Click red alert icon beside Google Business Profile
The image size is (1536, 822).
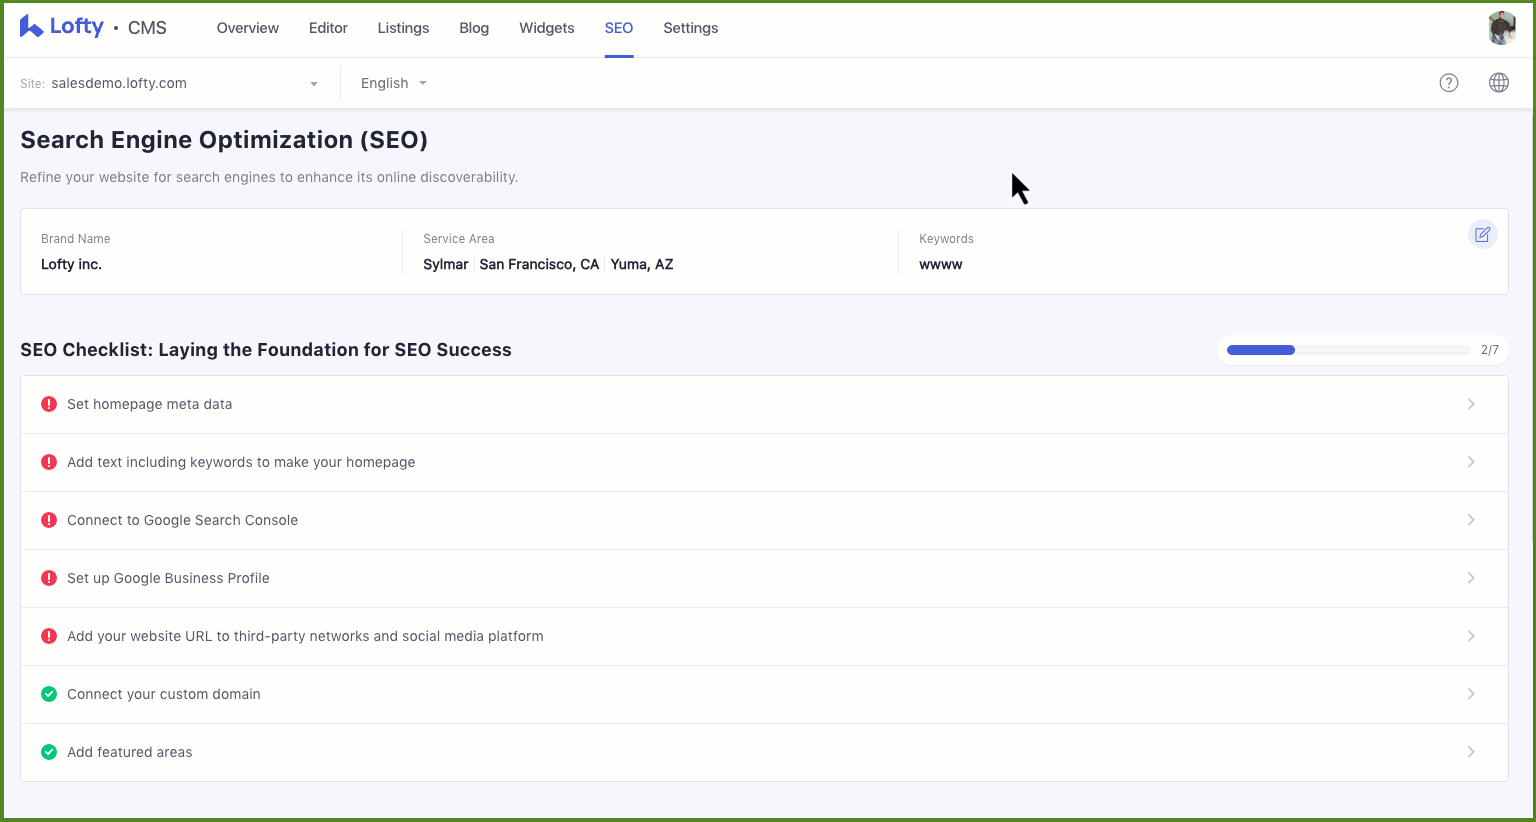pyautogui.click(x=49, y=578)
